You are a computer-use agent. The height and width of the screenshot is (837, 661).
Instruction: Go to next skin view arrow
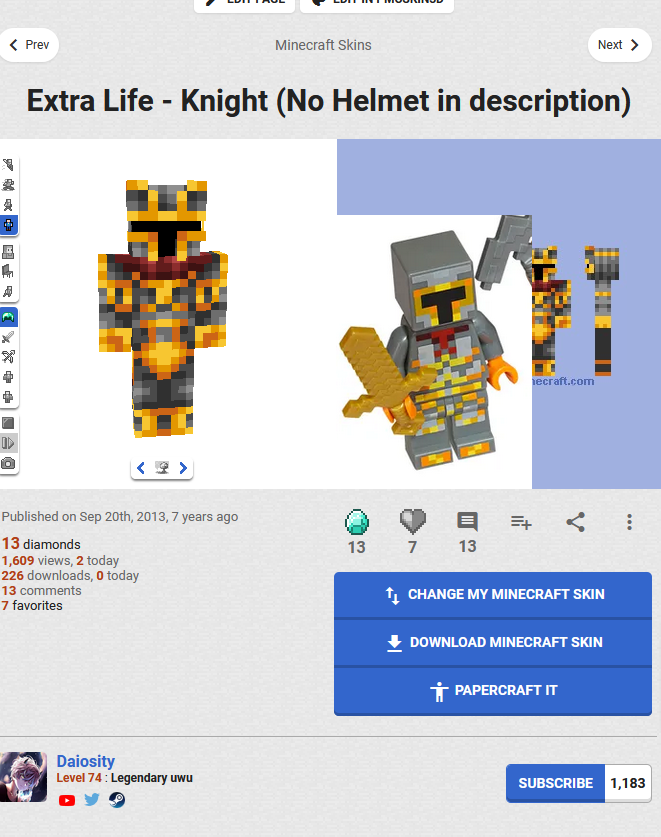point(183,468)
